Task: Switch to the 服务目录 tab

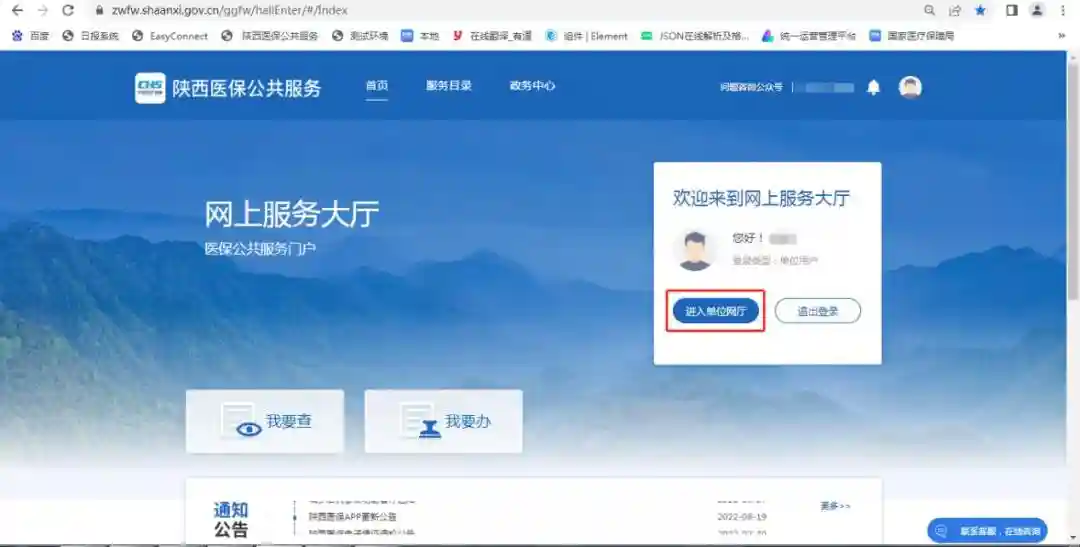Action: pos(448,86)
